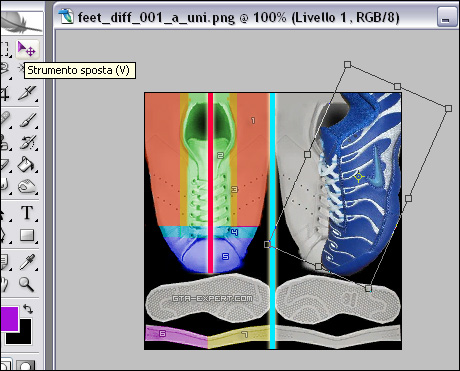This screenshot has height=371, width=460.
Task: Select the Zoom magnifier tool
Action: (27, 284)
